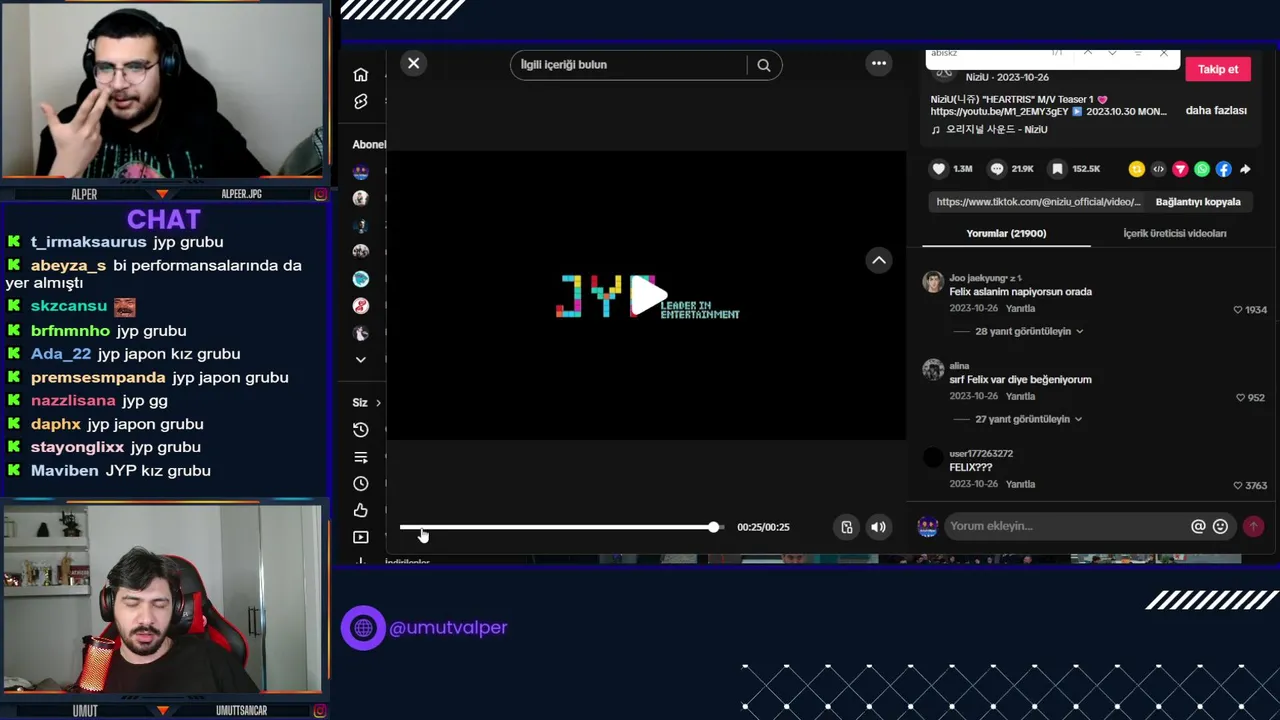Like alina's comment with 952 likes

tap(1242, 398)
